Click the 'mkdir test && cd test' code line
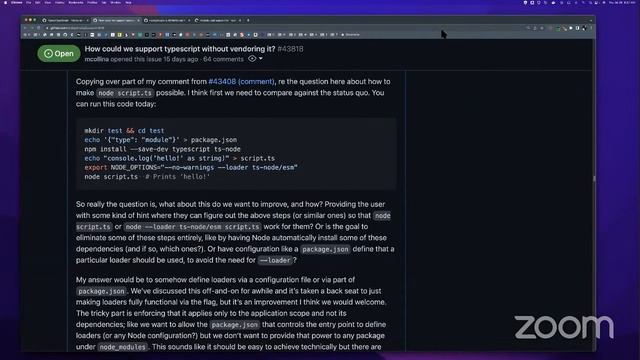The image size is (640, 360). 124,131
